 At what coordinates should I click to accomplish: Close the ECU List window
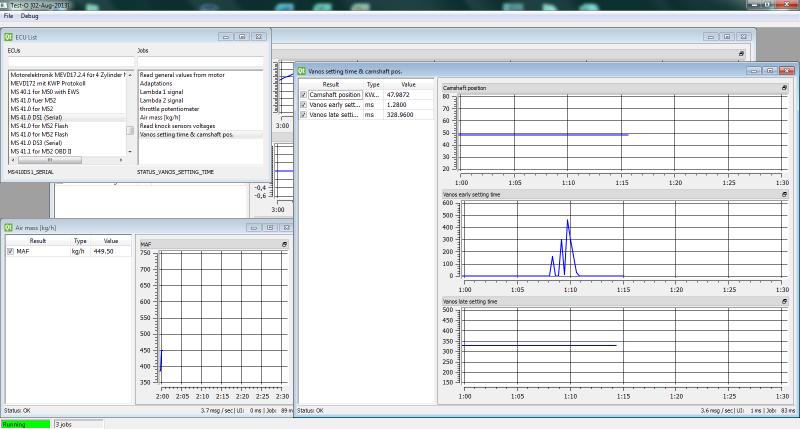pyautogui.click(x=259, y=37)
